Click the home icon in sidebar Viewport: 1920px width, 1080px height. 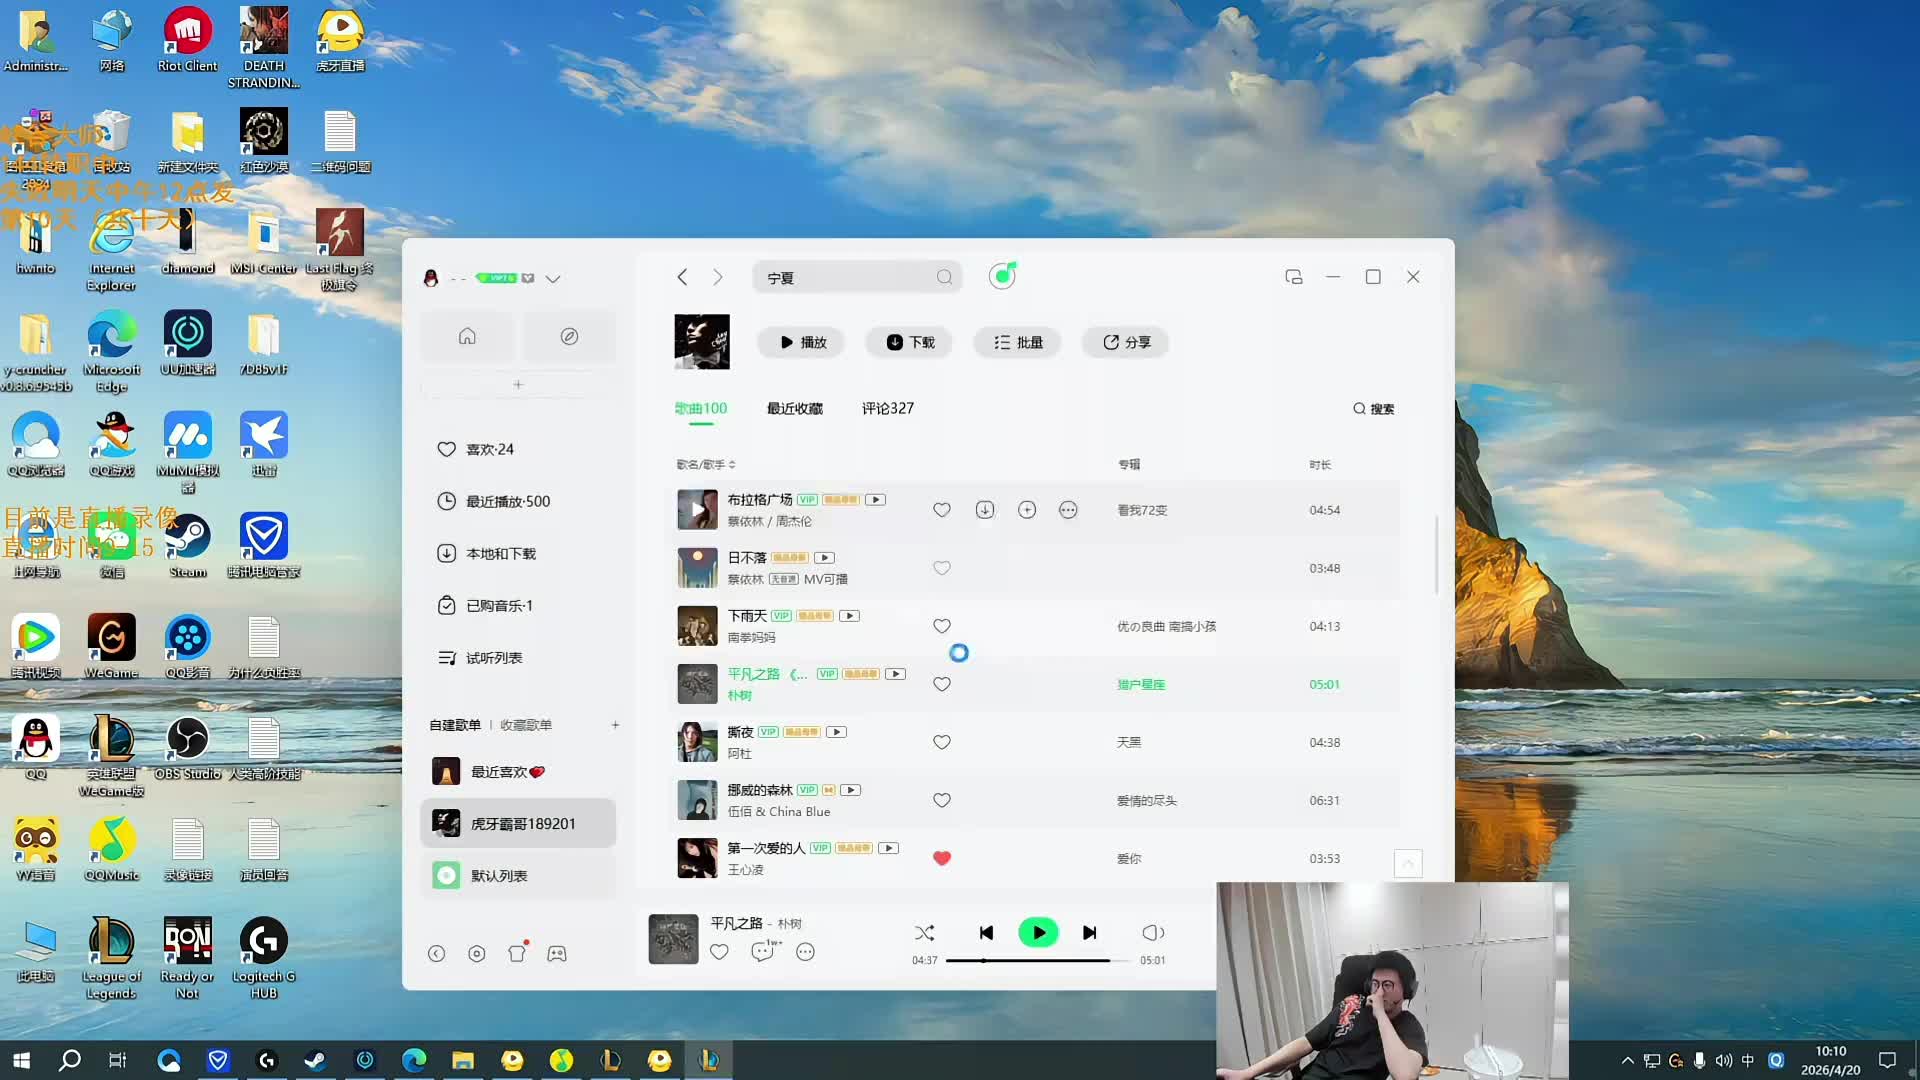[x=467, y=336]
